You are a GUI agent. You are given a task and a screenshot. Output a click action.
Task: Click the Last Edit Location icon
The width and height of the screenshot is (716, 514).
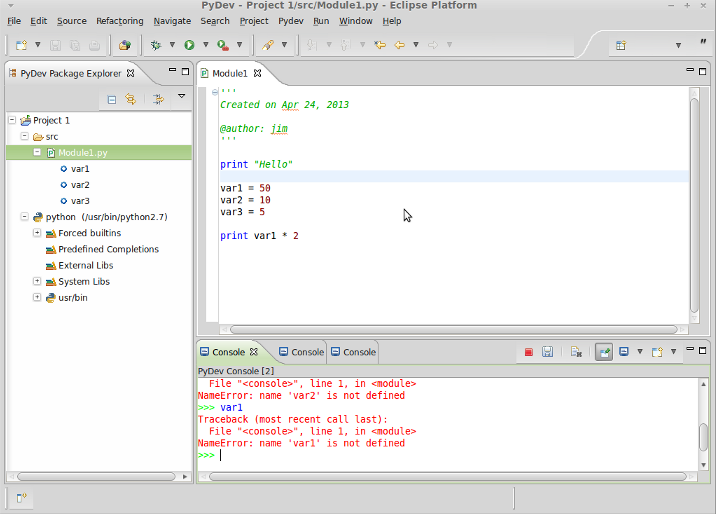pos(380,45)
